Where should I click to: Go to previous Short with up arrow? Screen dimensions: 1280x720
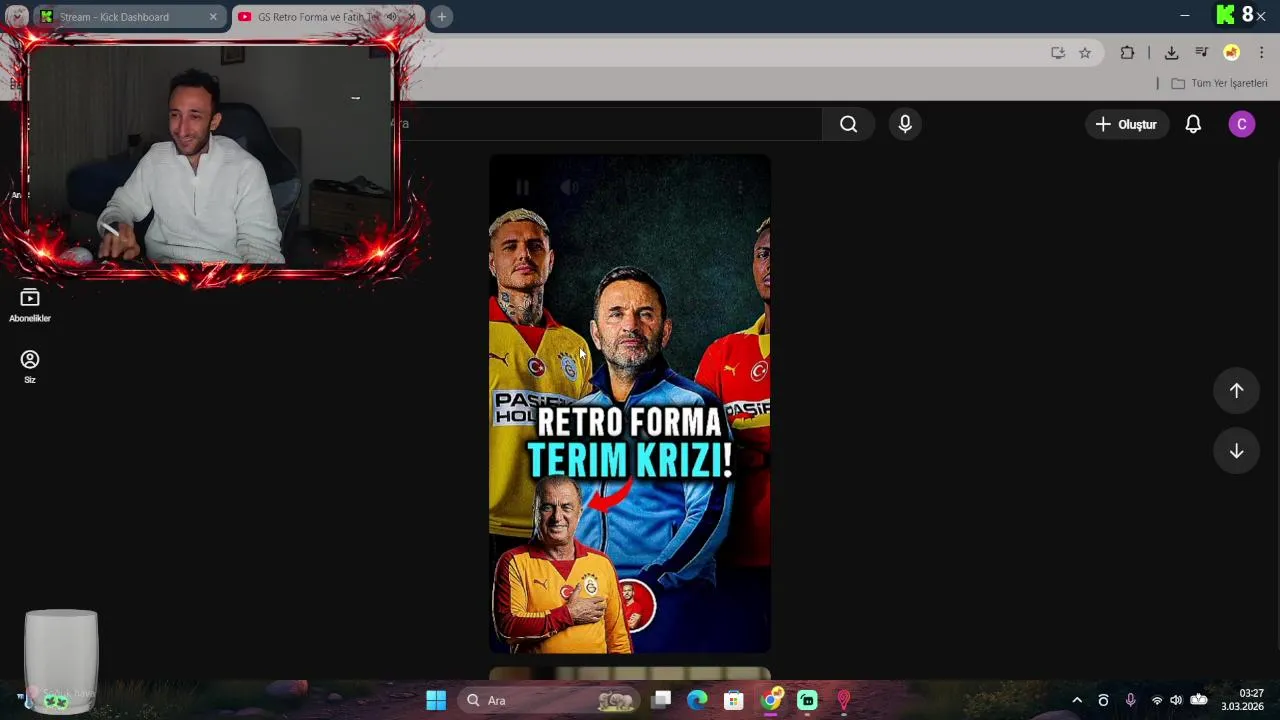(x=1236, y=391)
